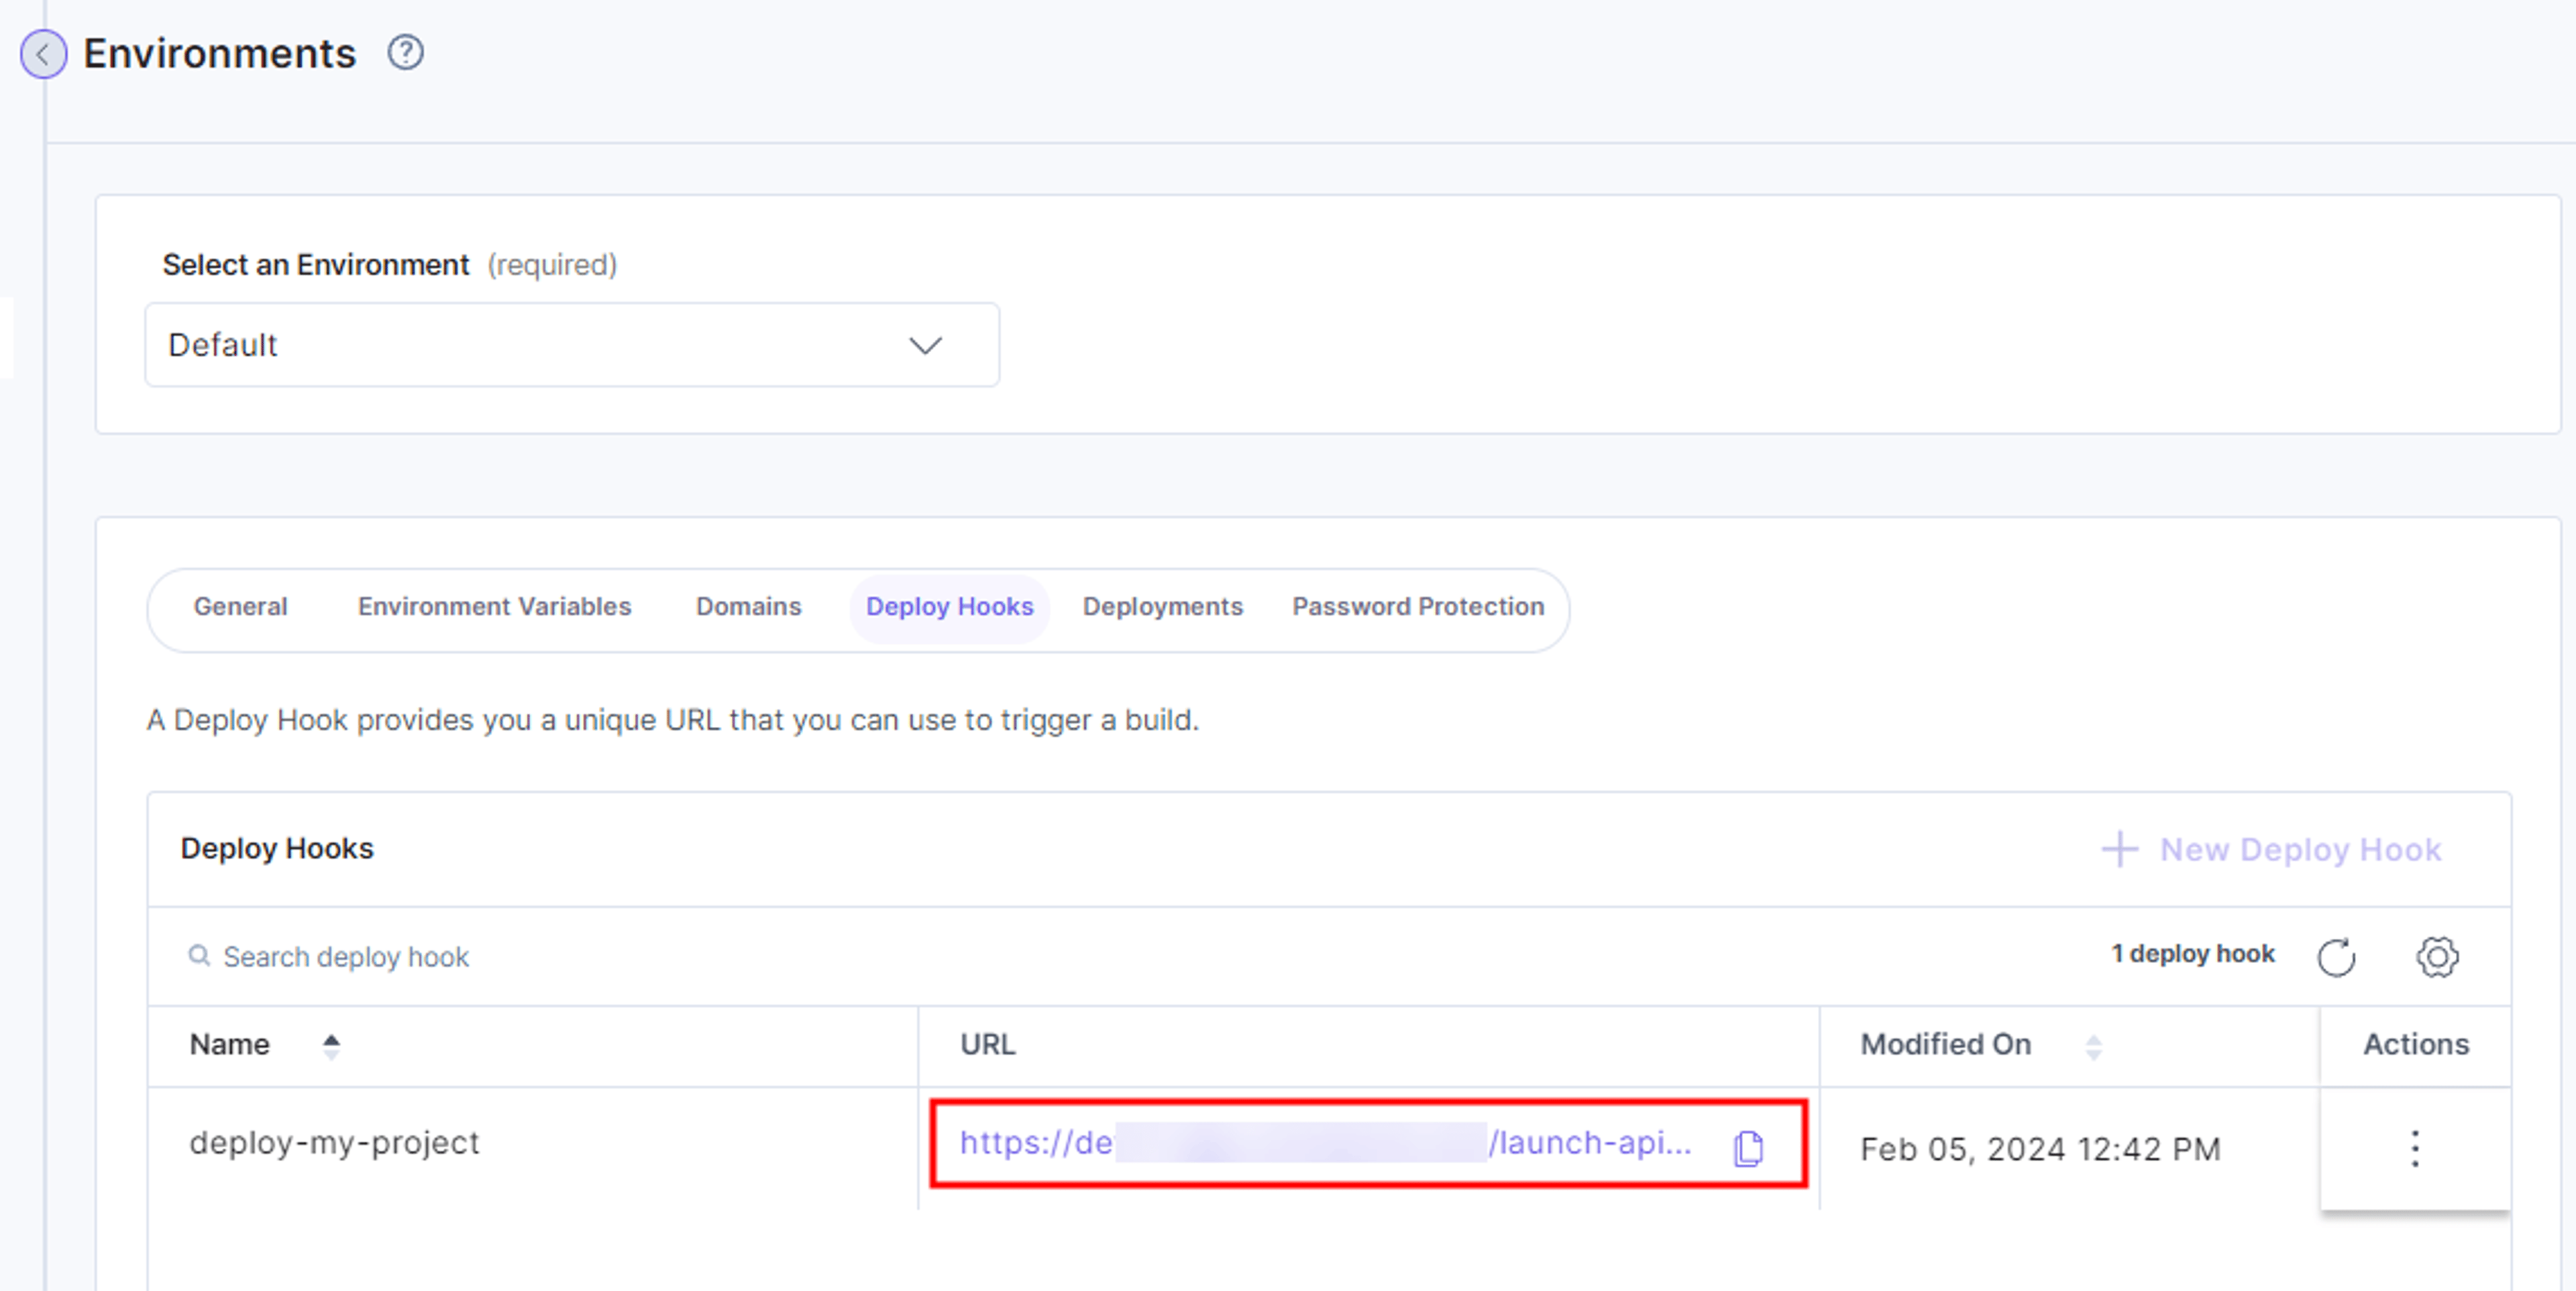Click the back arrow beside Environments
The image size is (2576, 1291).
[43, 54]
